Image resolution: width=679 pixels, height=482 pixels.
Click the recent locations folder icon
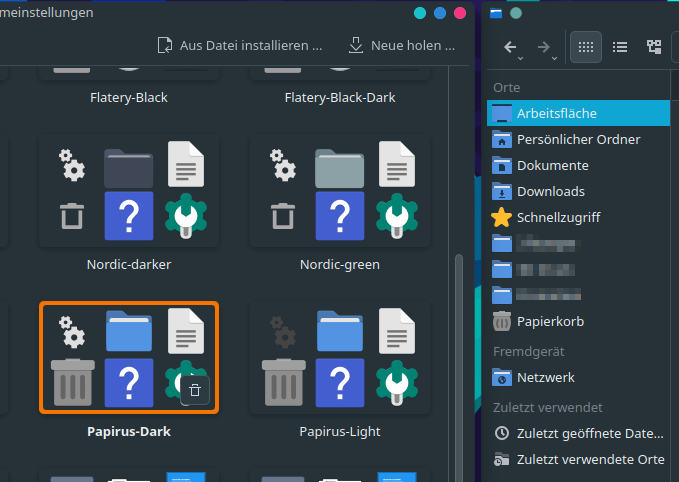coord(502,459)
